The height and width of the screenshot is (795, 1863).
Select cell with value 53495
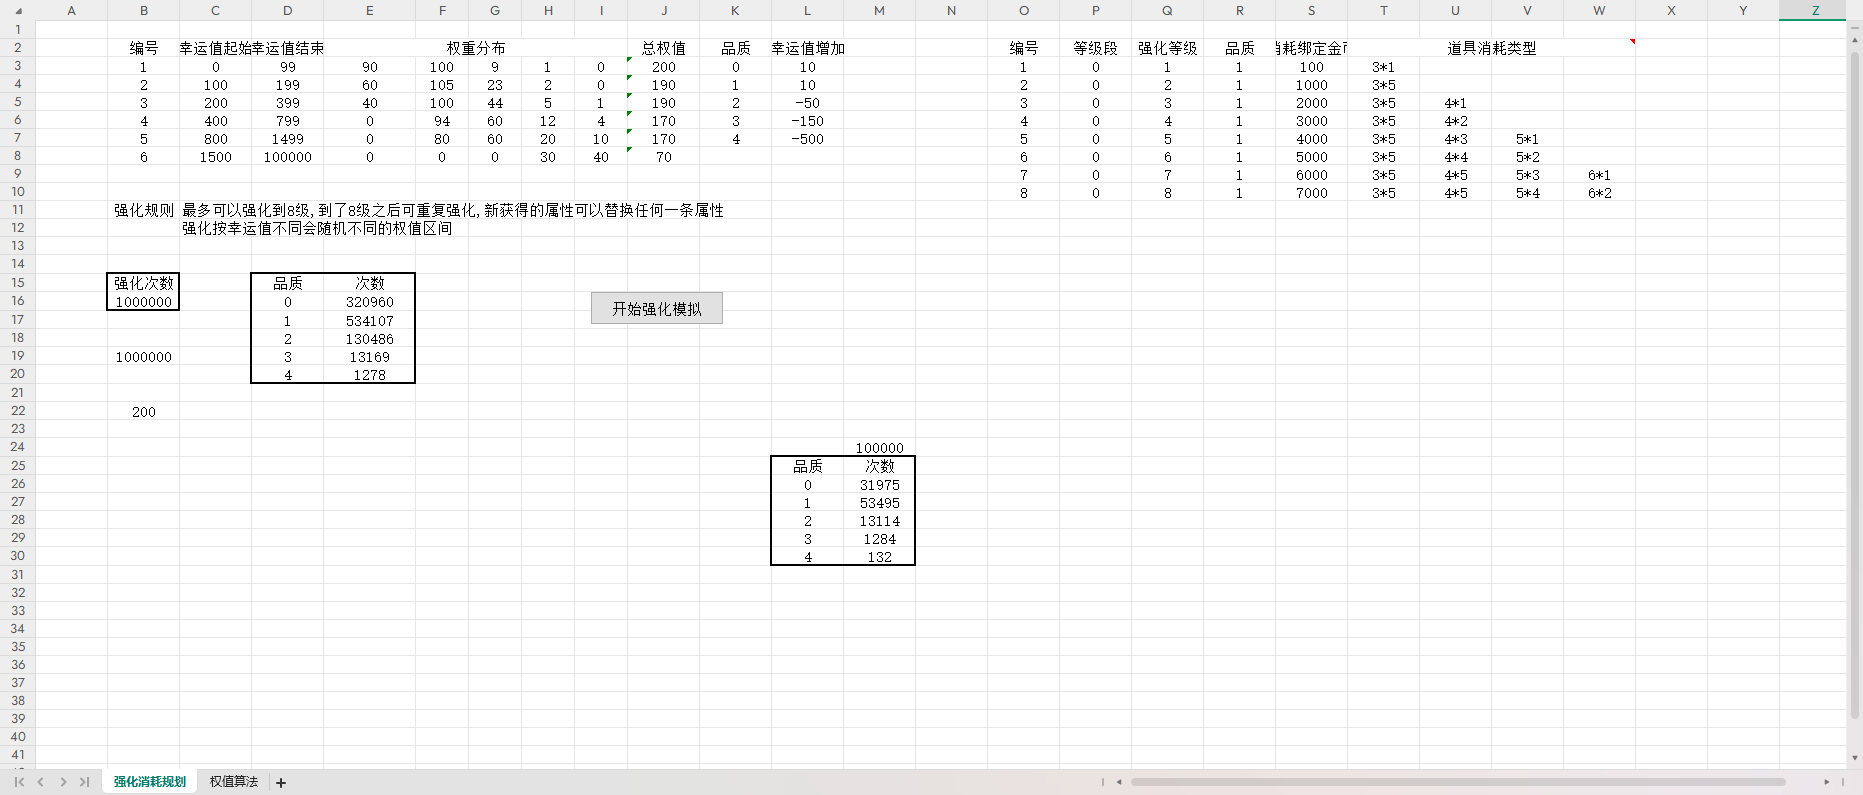879,503
